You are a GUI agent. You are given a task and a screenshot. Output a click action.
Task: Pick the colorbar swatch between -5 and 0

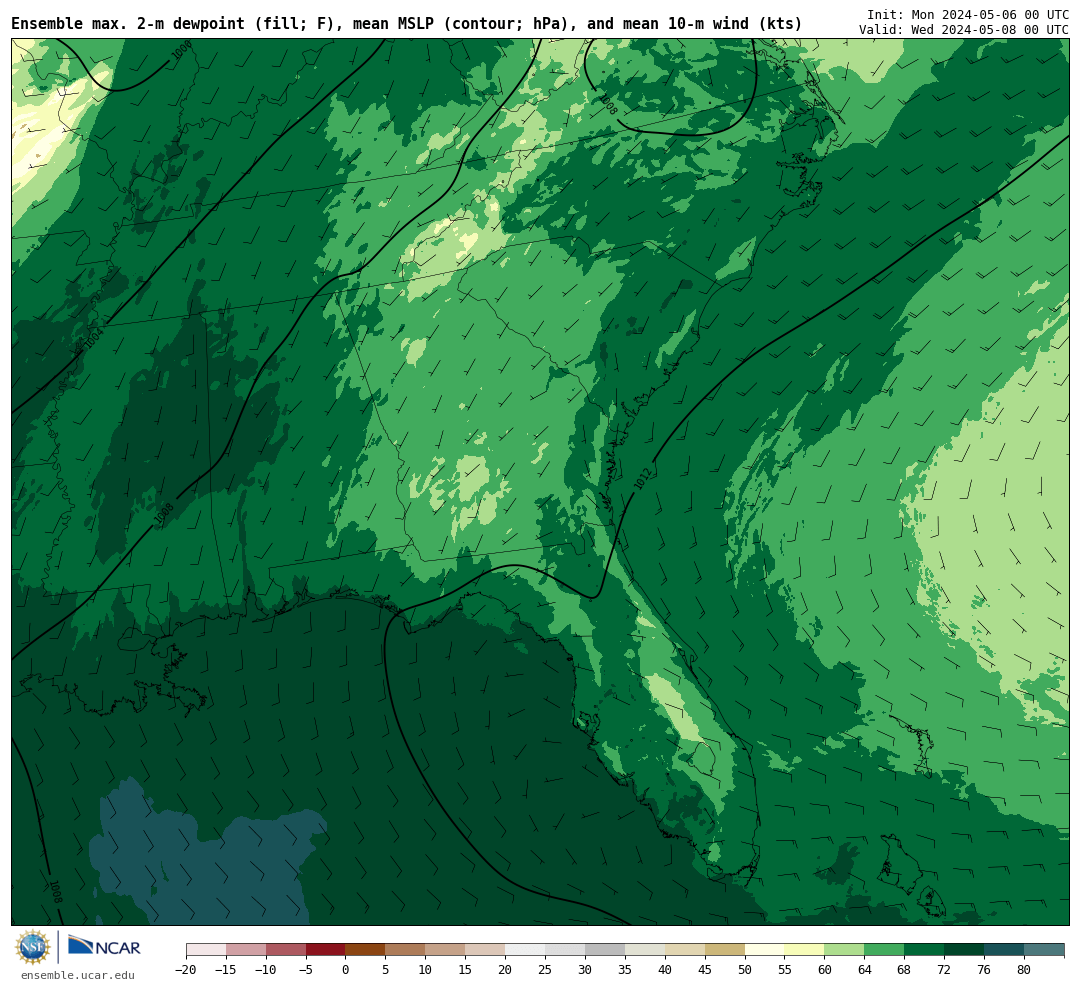[x=326, y=950]
